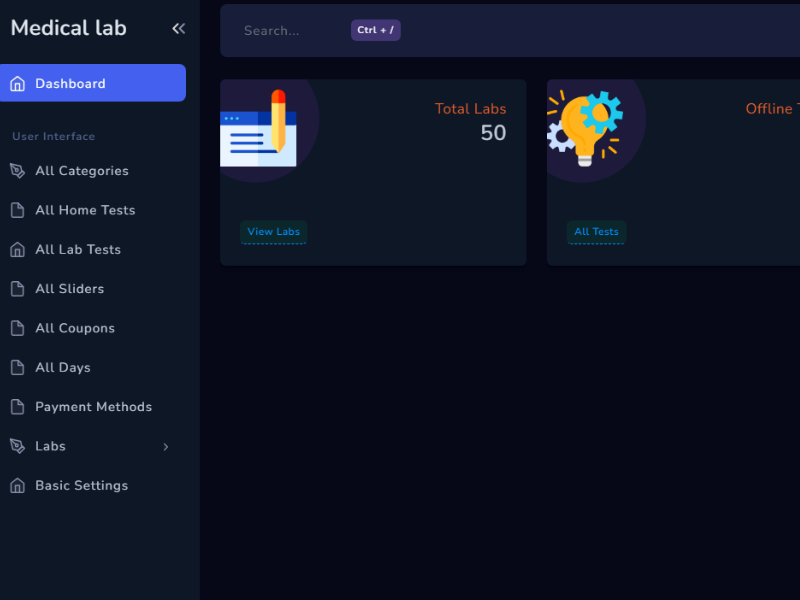Viewport: 800px width, 600px height.
Task: Click the All Categories pen icon
Action: point(17,171)
